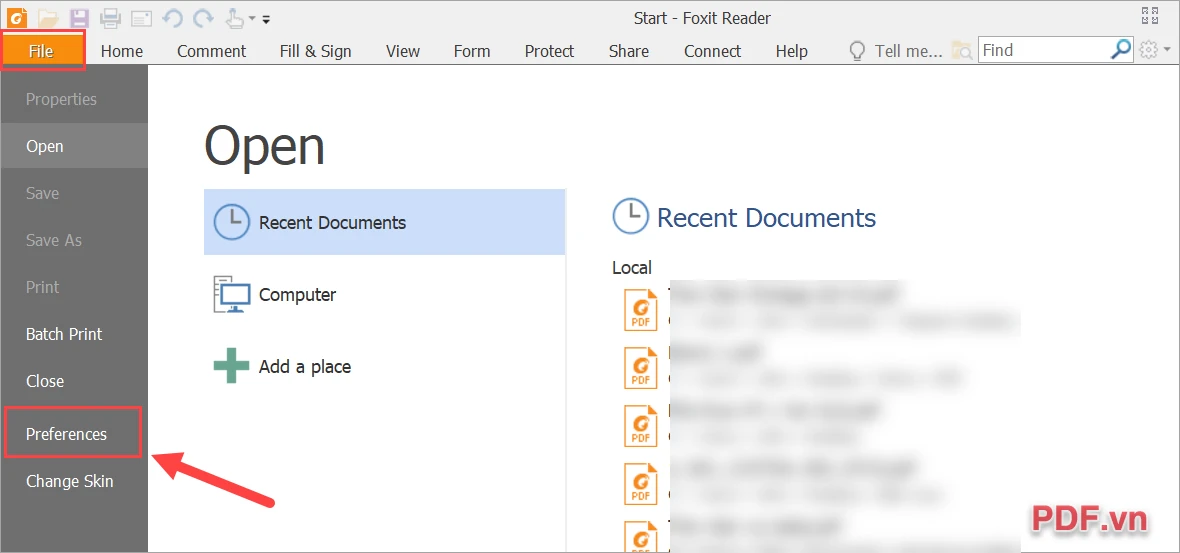Screen dimensions: 1180x553
Task: Select Print in the File sidebar
Action: click(x=74, y=287)
